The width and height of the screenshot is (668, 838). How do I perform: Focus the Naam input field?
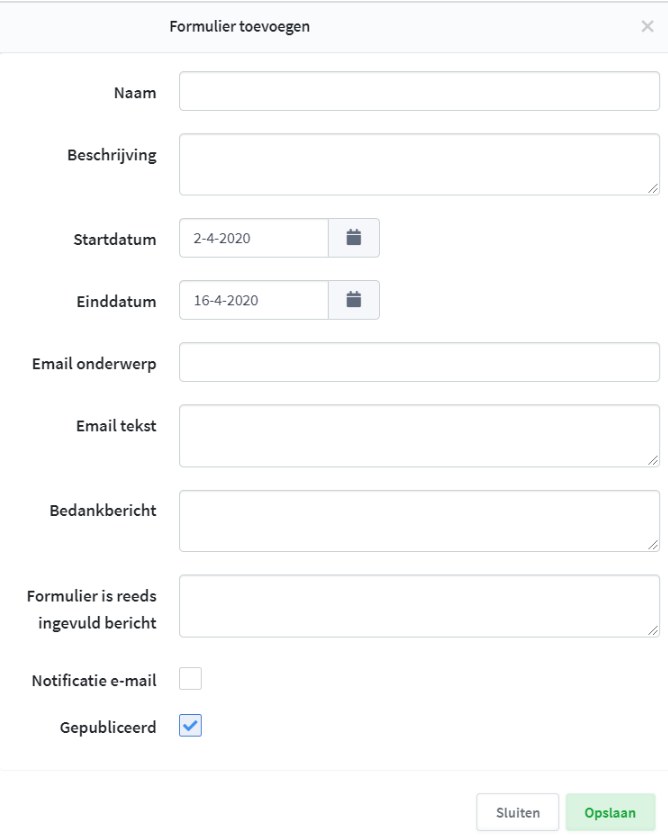click(x=420, y=91)
